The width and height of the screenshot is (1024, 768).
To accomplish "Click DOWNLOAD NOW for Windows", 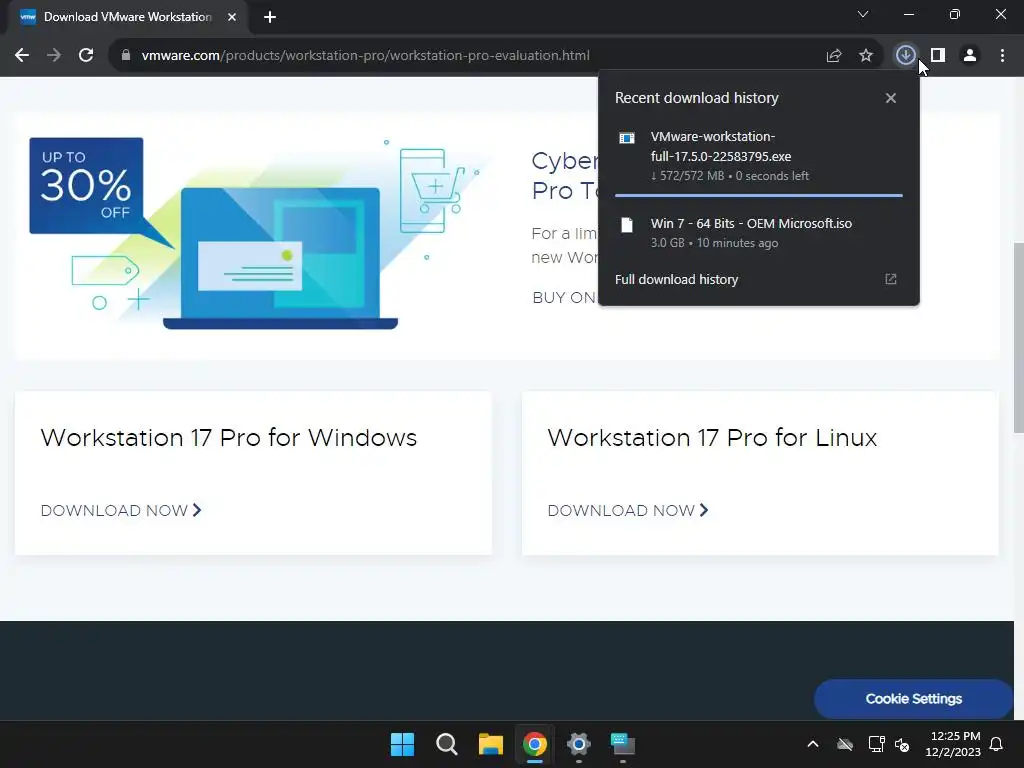I will (121, 511).
